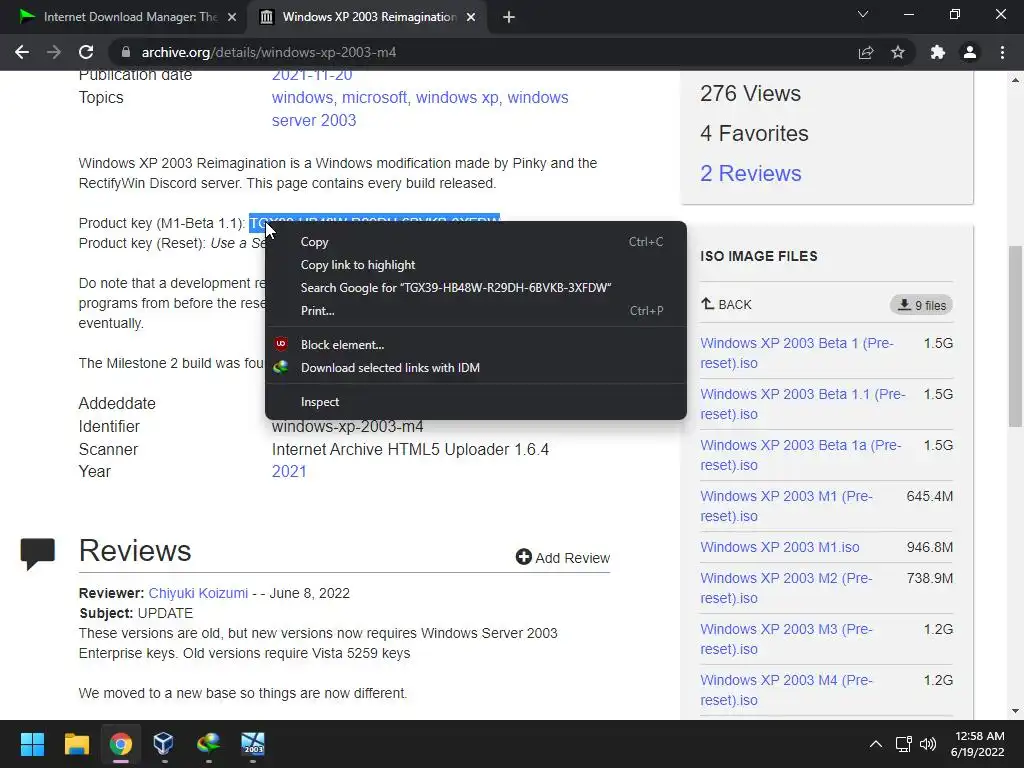Viewport: 1024px width, 768px height.
Task: Select Block element... in the context menu
Action: click(475, 345)
